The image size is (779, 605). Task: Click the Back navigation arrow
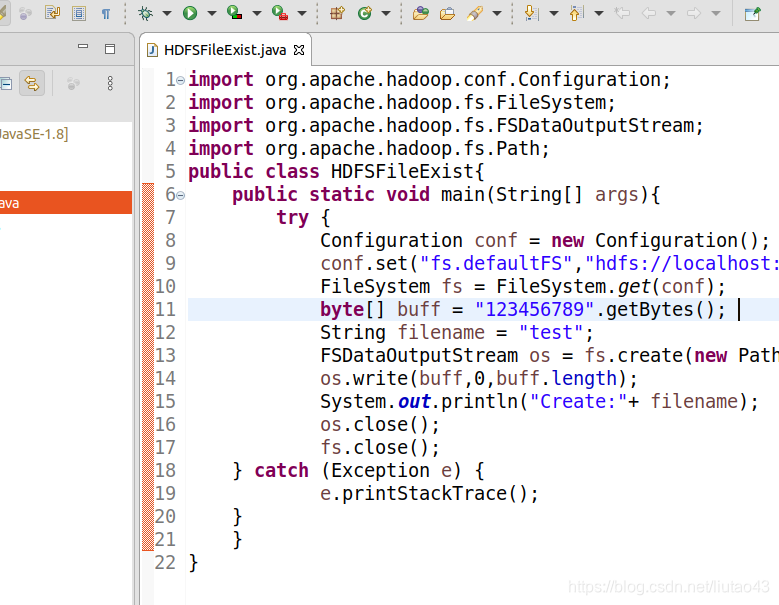click(x=649, y=13)
